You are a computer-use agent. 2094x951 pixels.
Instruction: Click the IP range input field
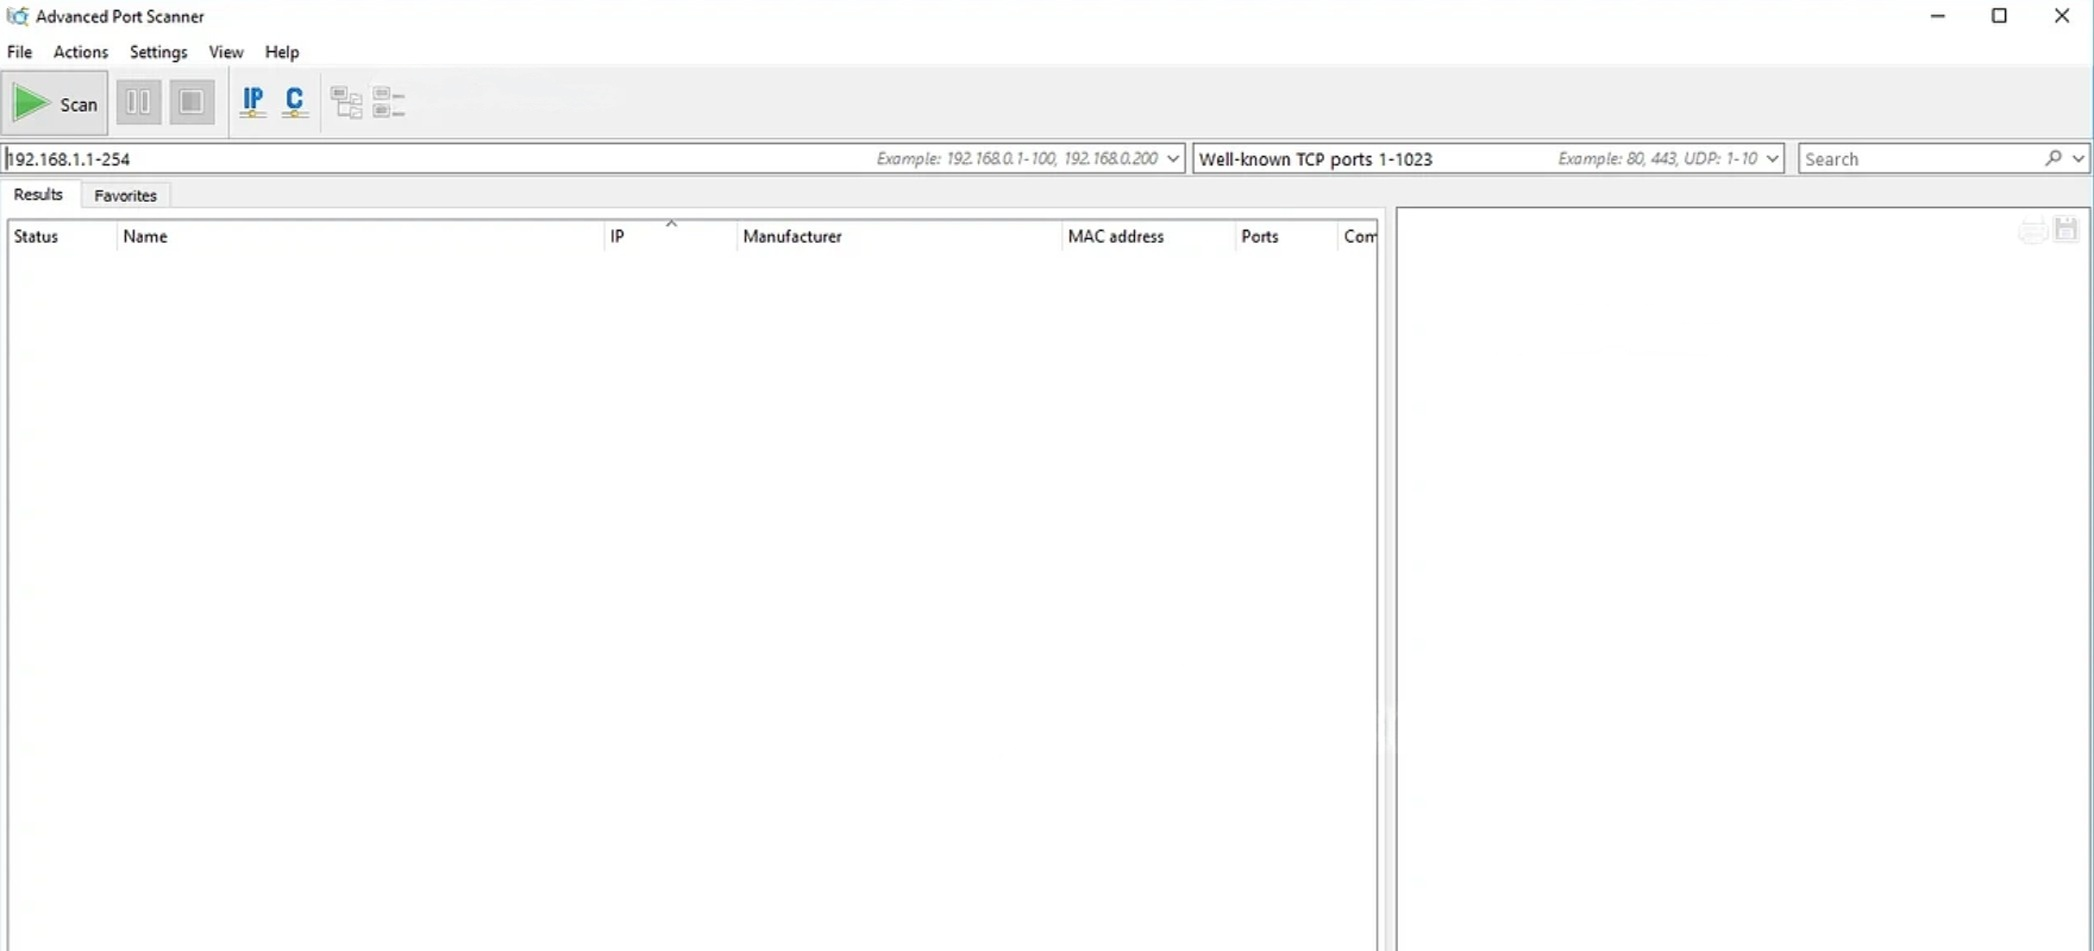tap(594, 158)
